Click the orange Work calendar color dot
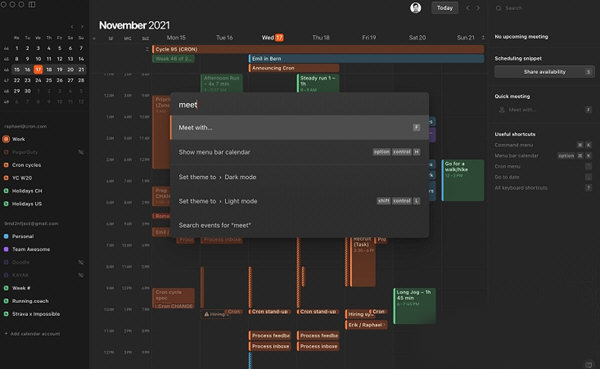Viewport: 600px width, 369px height. (x=6, y=139)
